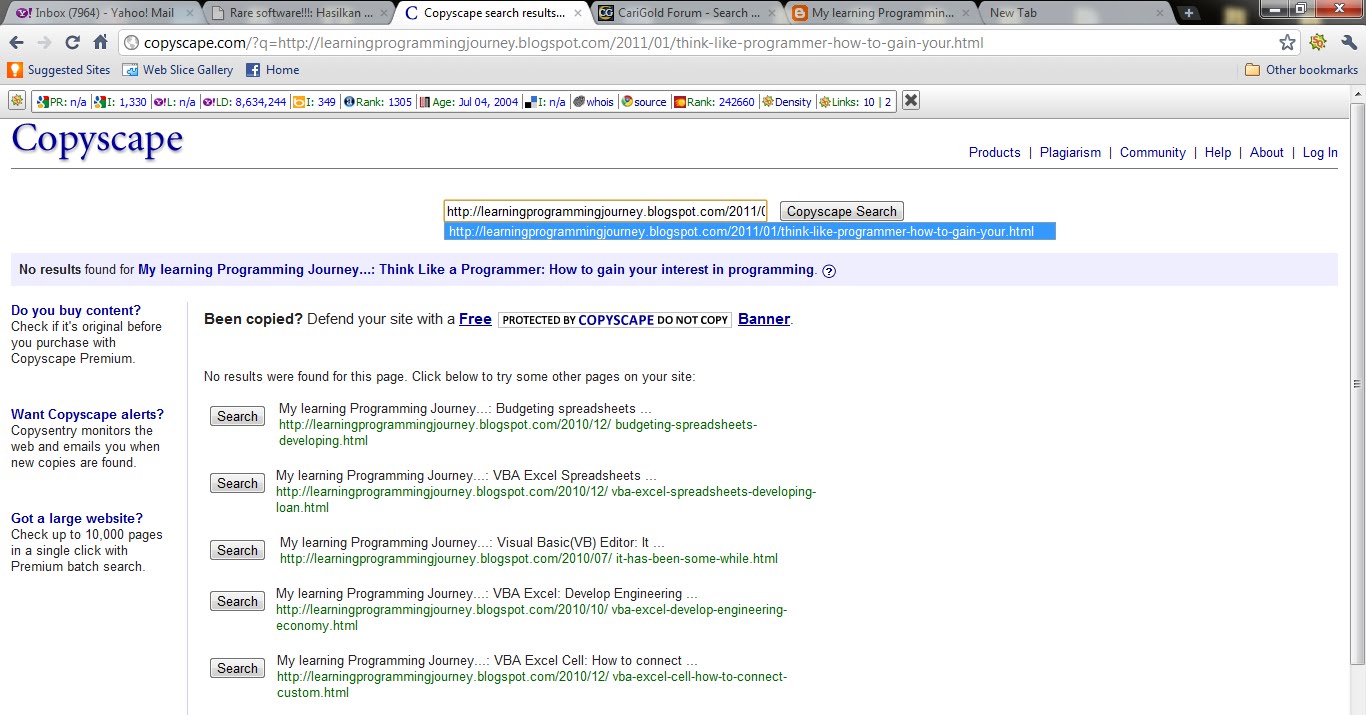Click the LD: 8,634,244 item
The height and width of the screenshot is (715, 1366).
click(x=245, y=102)
